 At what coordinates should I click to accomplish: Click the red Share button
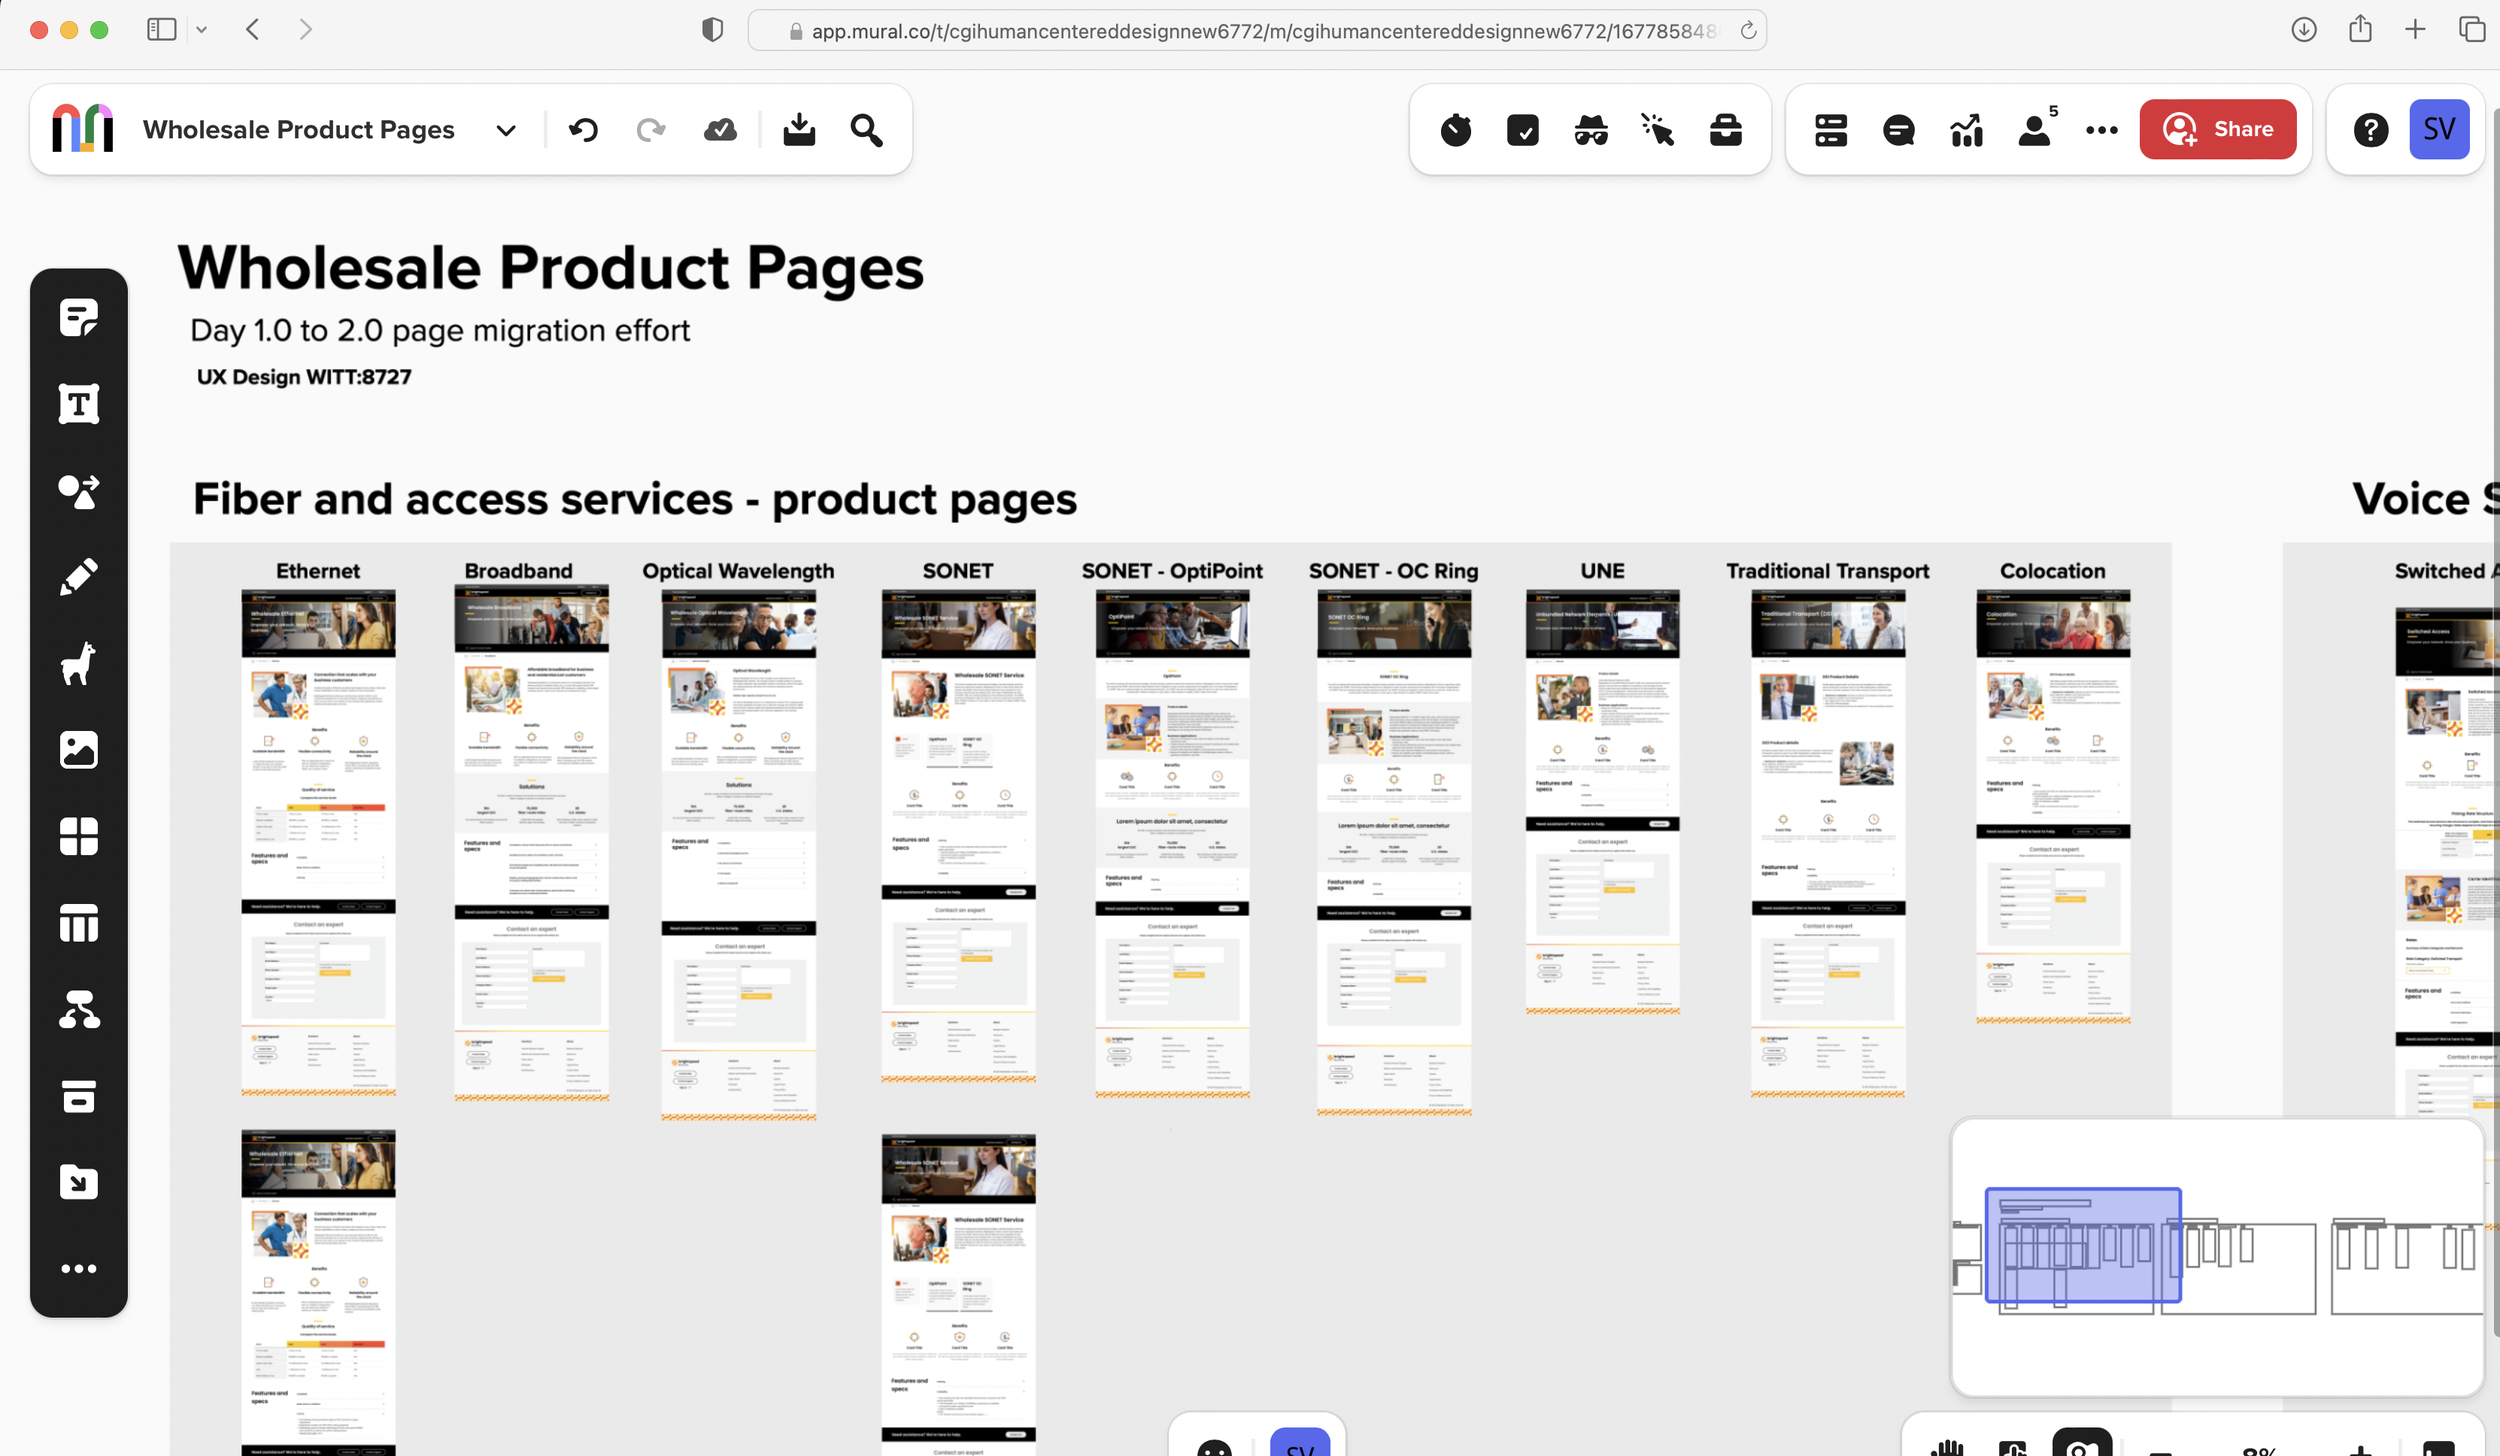point(2217,129)
